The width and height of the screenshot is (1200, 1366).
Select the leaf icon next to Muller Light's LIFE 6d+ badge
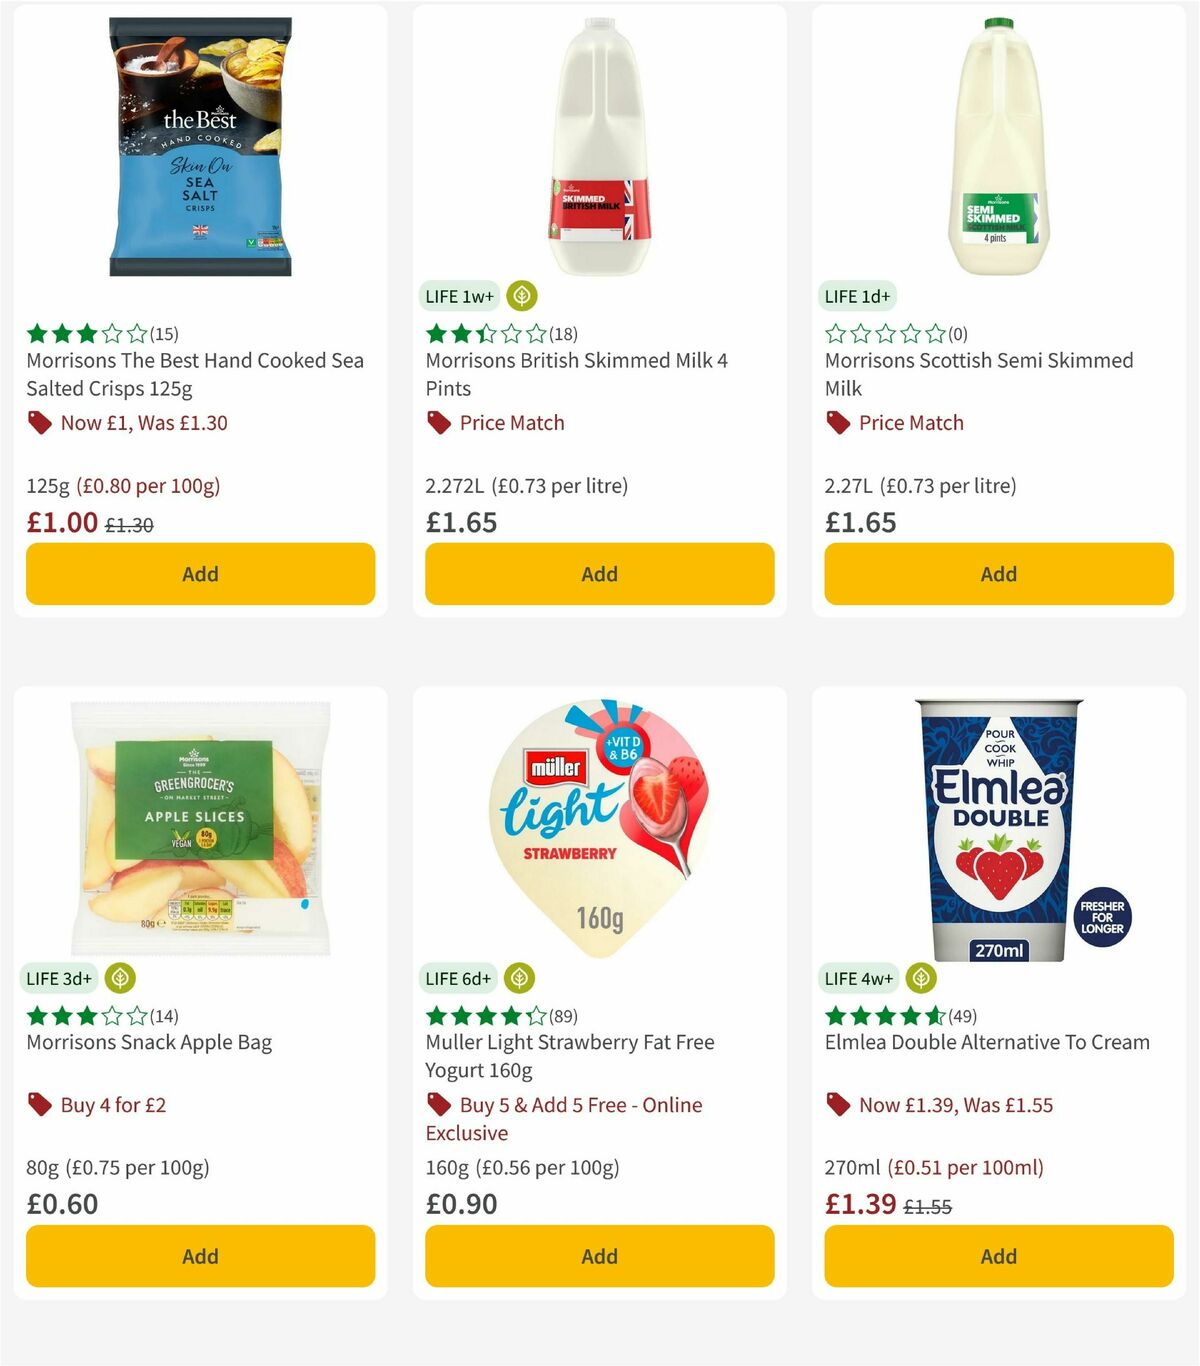(519, 978)
